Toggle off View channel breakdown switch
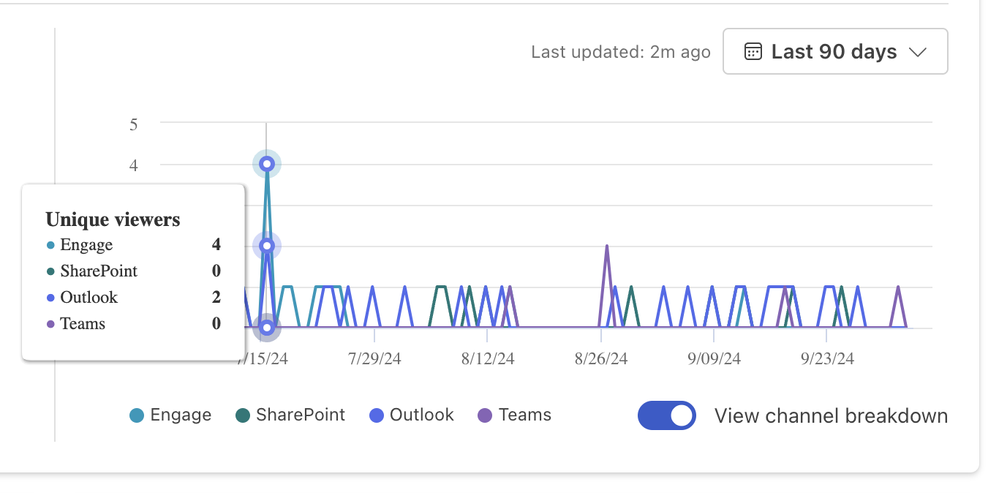This screenshot has height=493, width=999. coord(666,415)
